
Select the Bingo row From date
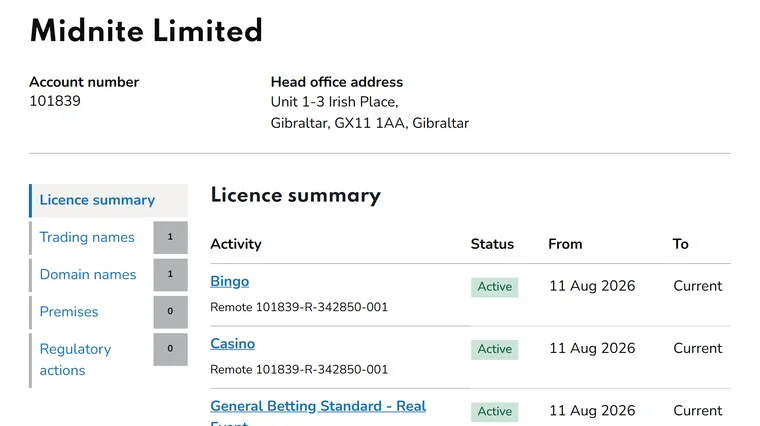[x=592, y=286]
